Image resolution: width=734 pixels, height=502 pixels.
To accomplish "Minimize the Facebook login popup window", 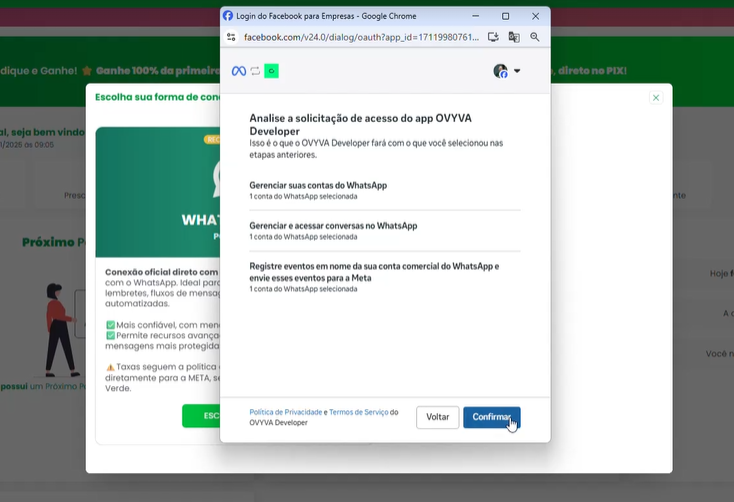I will click(x=475, y=16).
